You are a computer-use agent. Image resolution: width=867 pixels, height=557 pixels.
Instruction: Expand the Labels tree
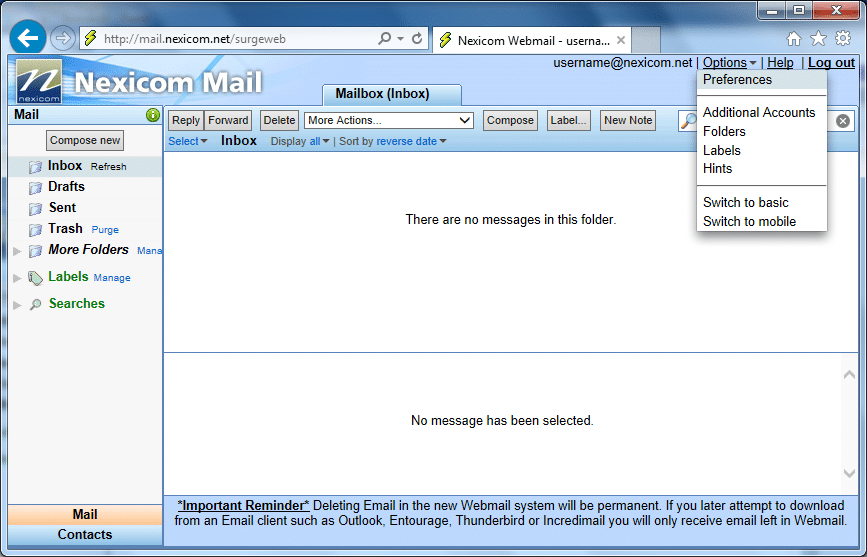pyautogui.click(x=17, y=278)
